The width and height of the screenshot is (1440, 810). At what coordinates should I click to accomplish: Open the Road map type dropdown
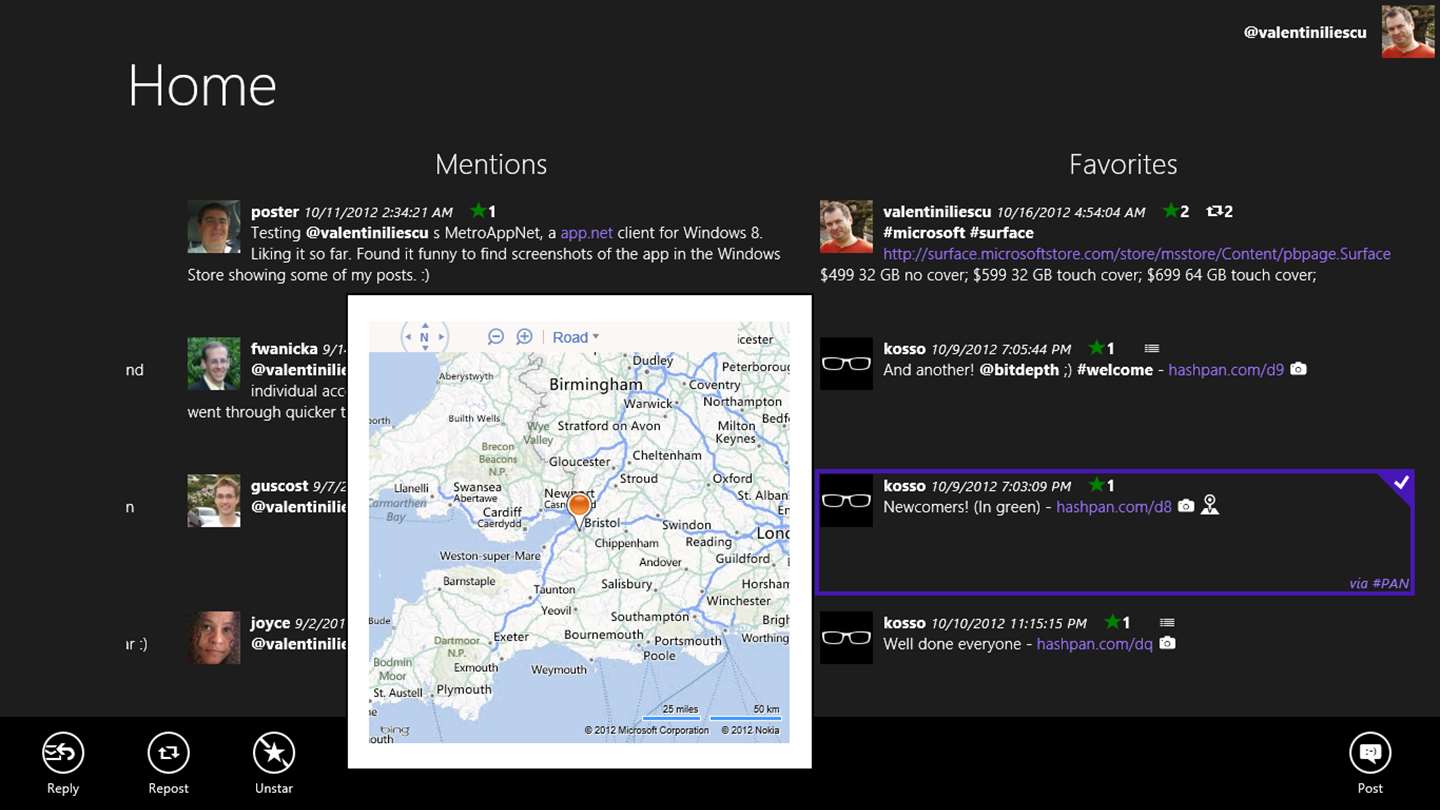(576, 337)
